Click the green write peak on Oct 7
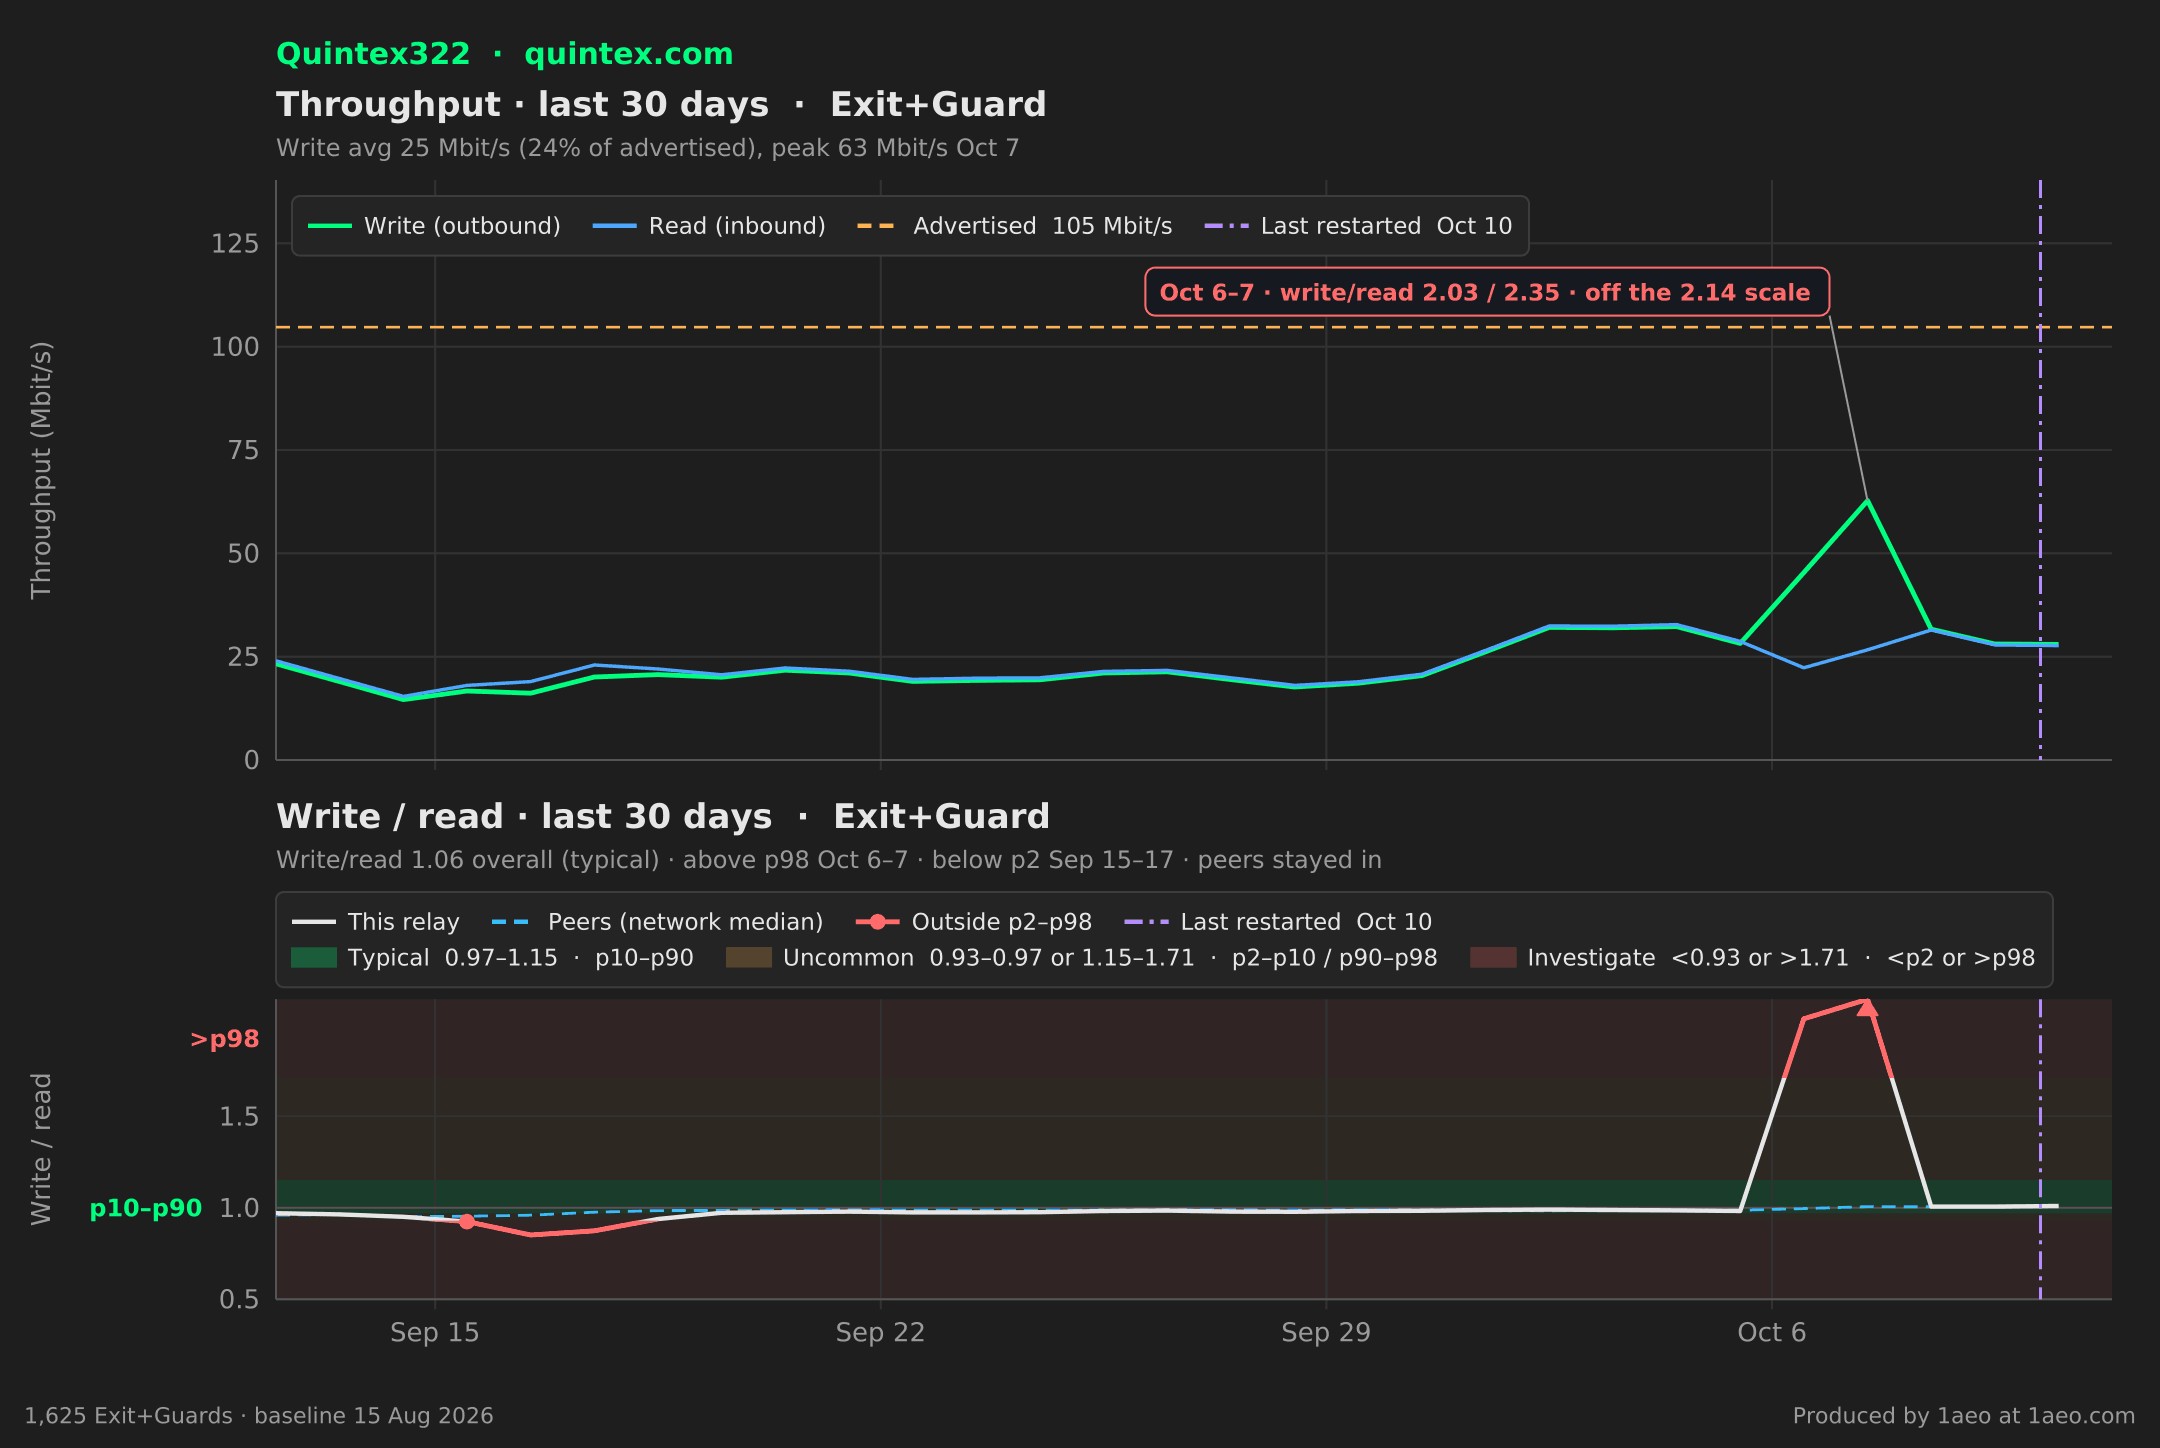Image resolution: width=2160 pixels, height=1448 pixels. 1867,500
